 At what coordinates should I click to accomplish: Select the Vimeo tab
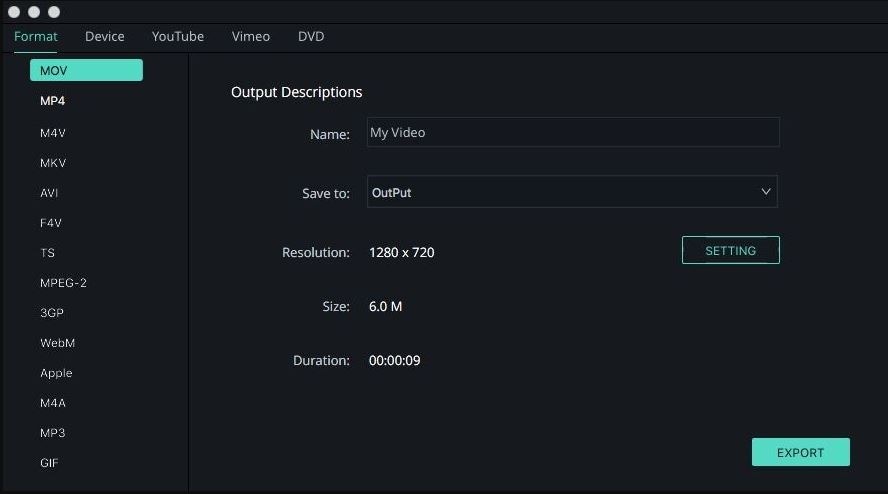(250, 37)
